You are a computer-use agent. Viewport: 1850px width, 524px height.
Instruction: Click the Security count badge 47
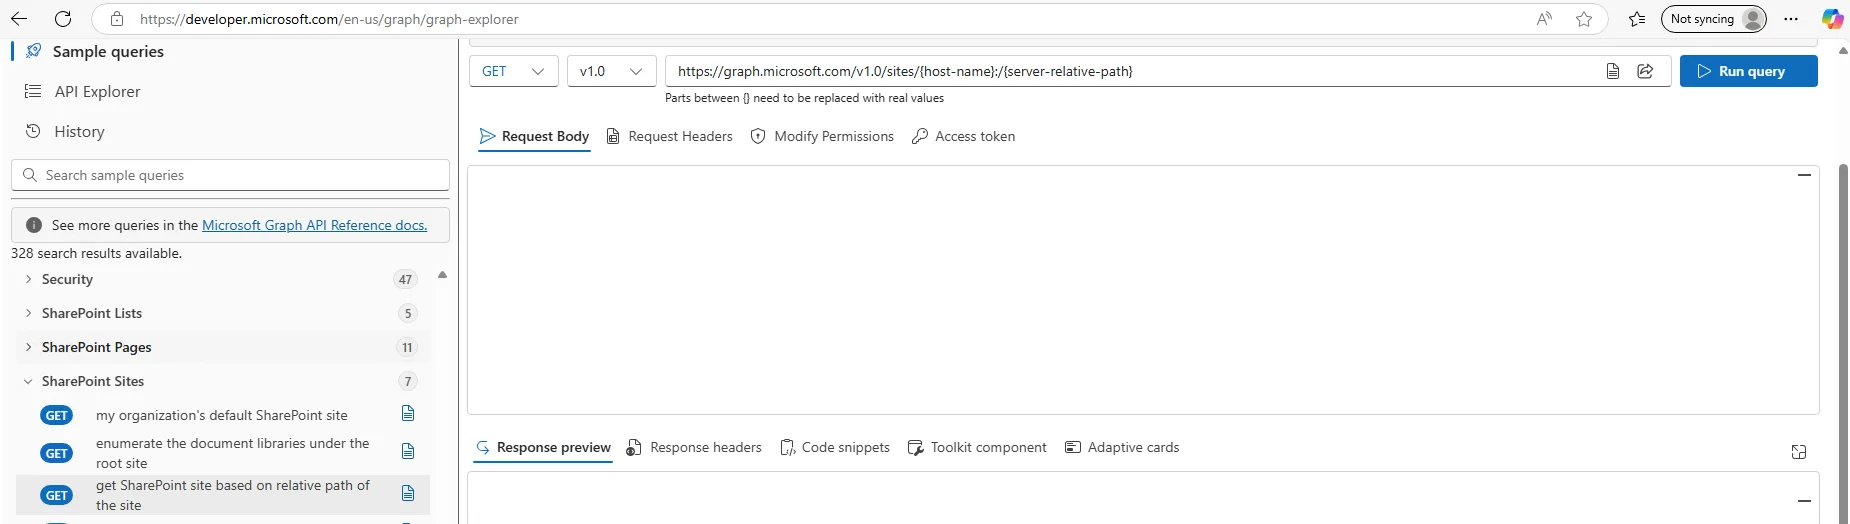point(405,279)
